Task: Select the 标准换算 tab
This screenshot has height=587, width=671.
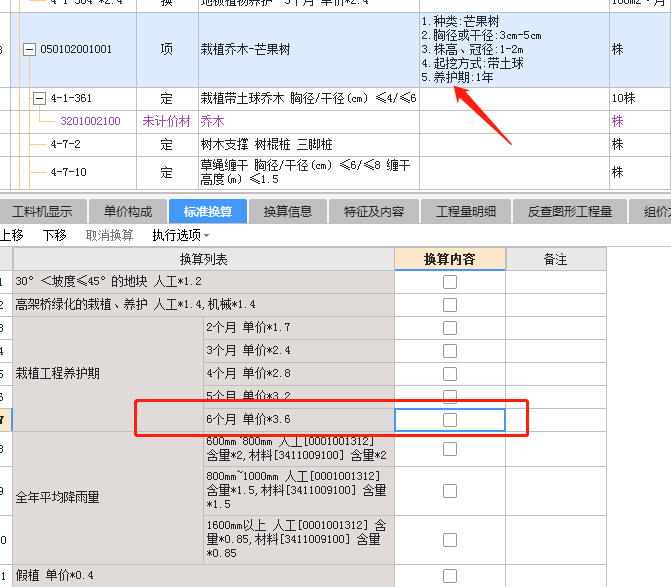Action: pos(208,211)
